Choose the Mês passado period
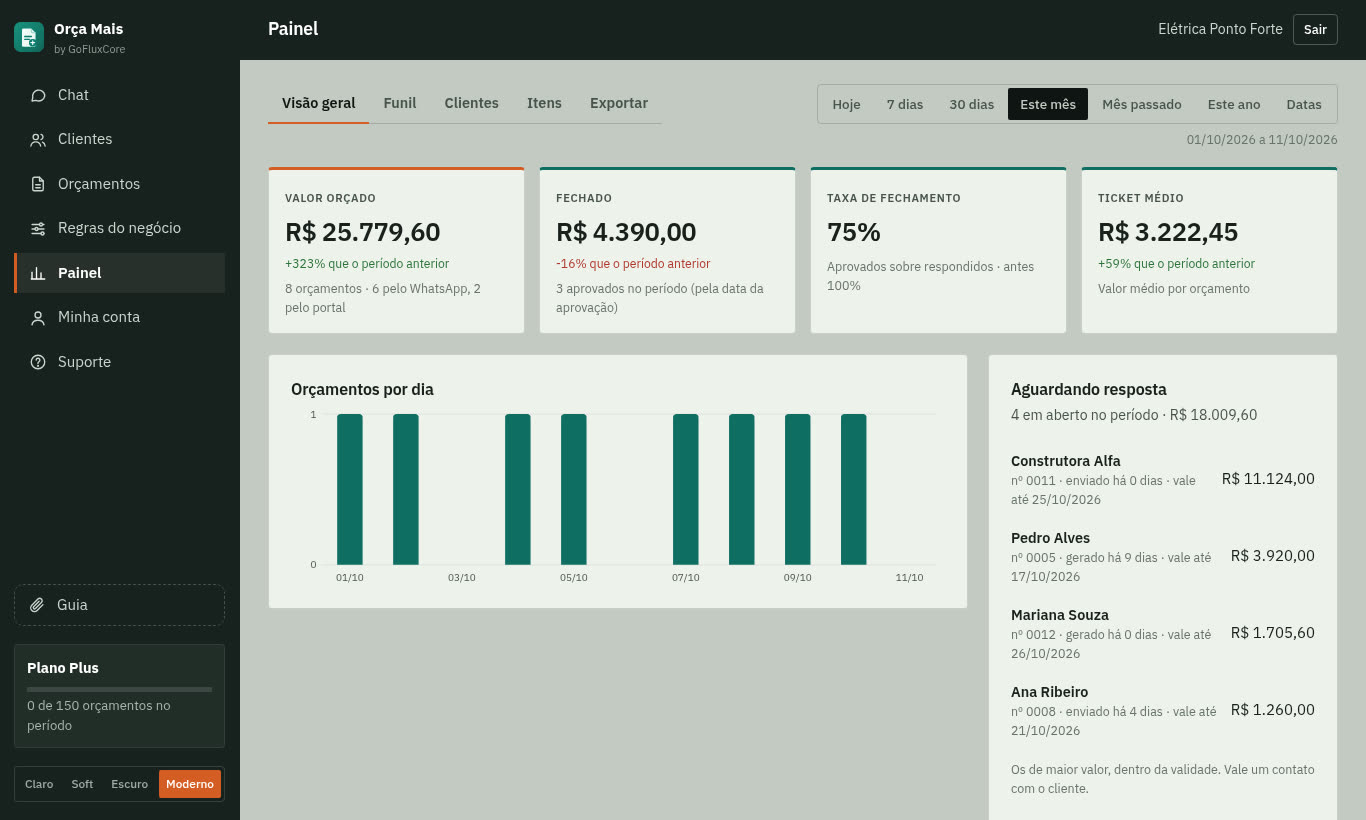 [1142, 104]
